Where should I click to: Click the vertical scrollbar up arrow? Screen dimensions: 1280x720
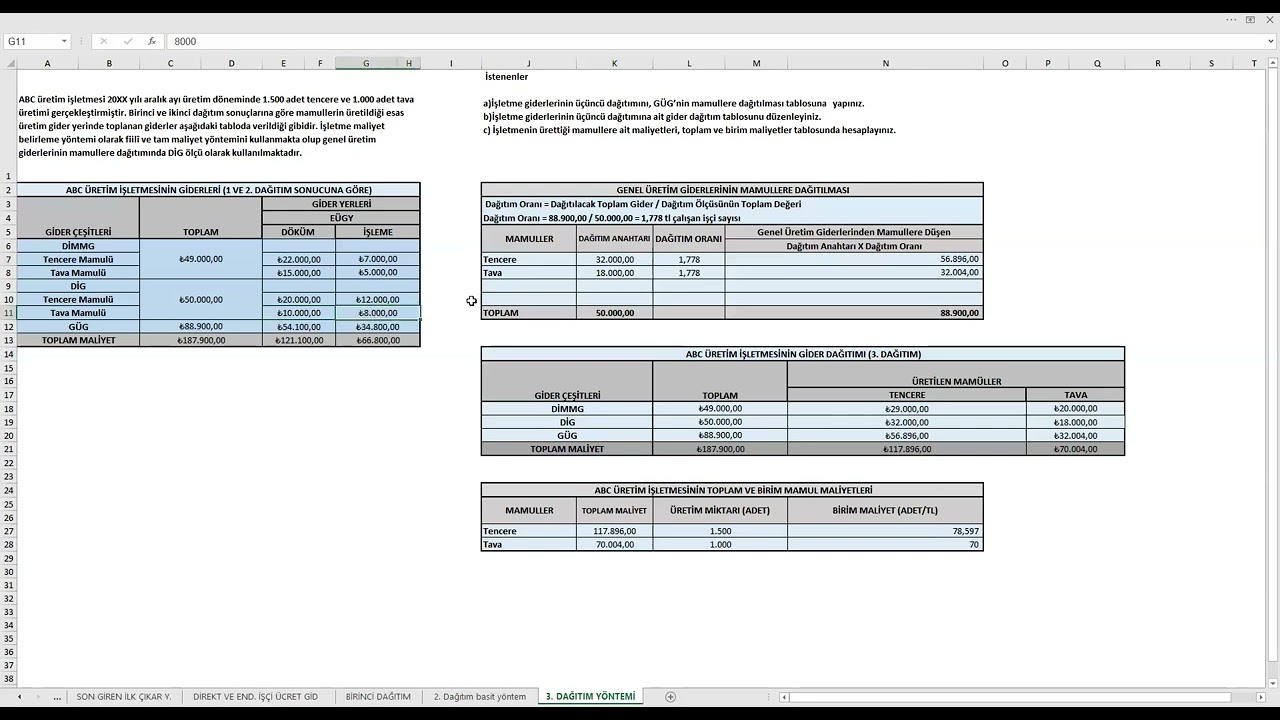click(x=1271, y=63)
